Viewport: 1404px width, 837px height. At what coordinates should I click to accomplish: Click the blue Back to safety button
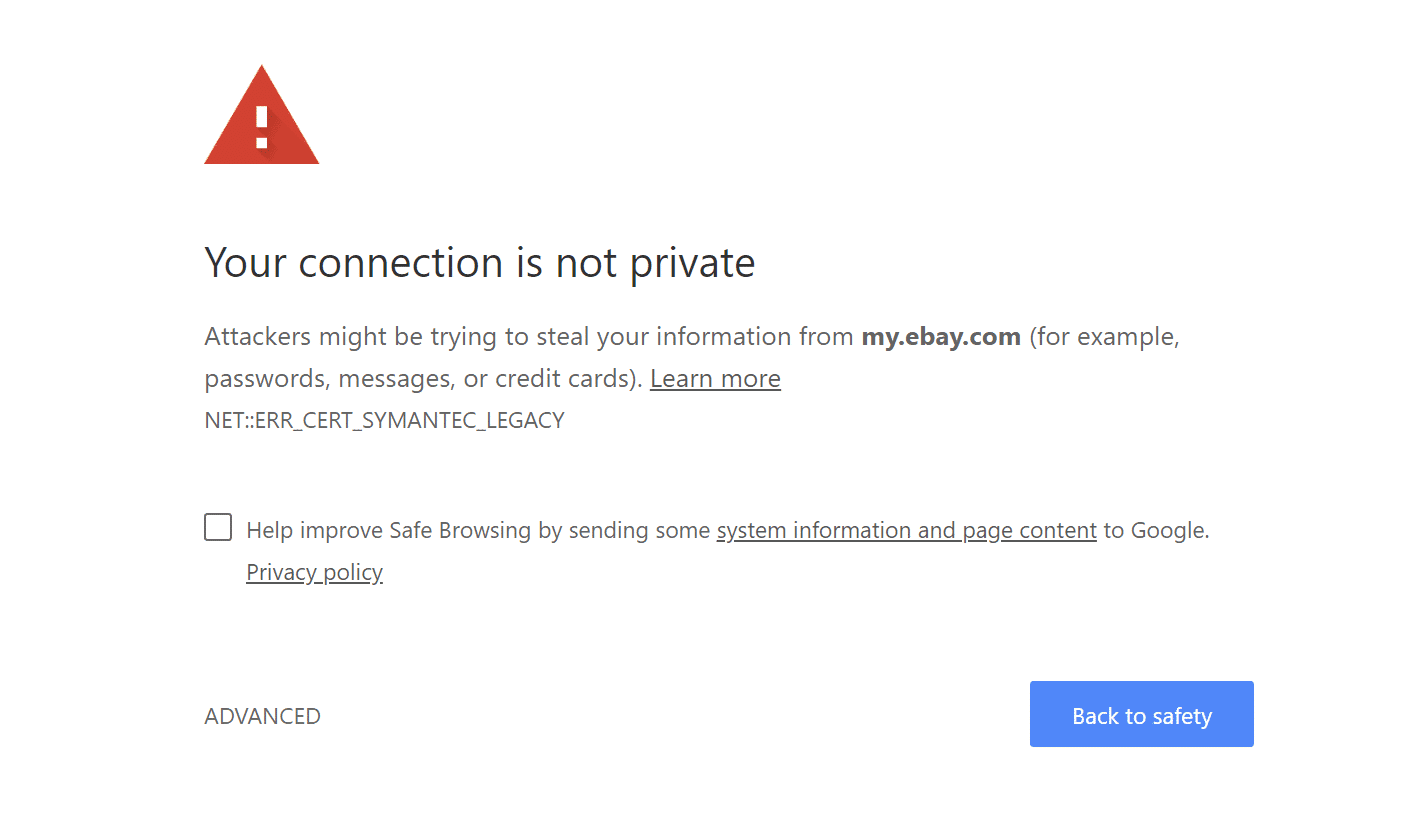click(x=1141, y=714)
